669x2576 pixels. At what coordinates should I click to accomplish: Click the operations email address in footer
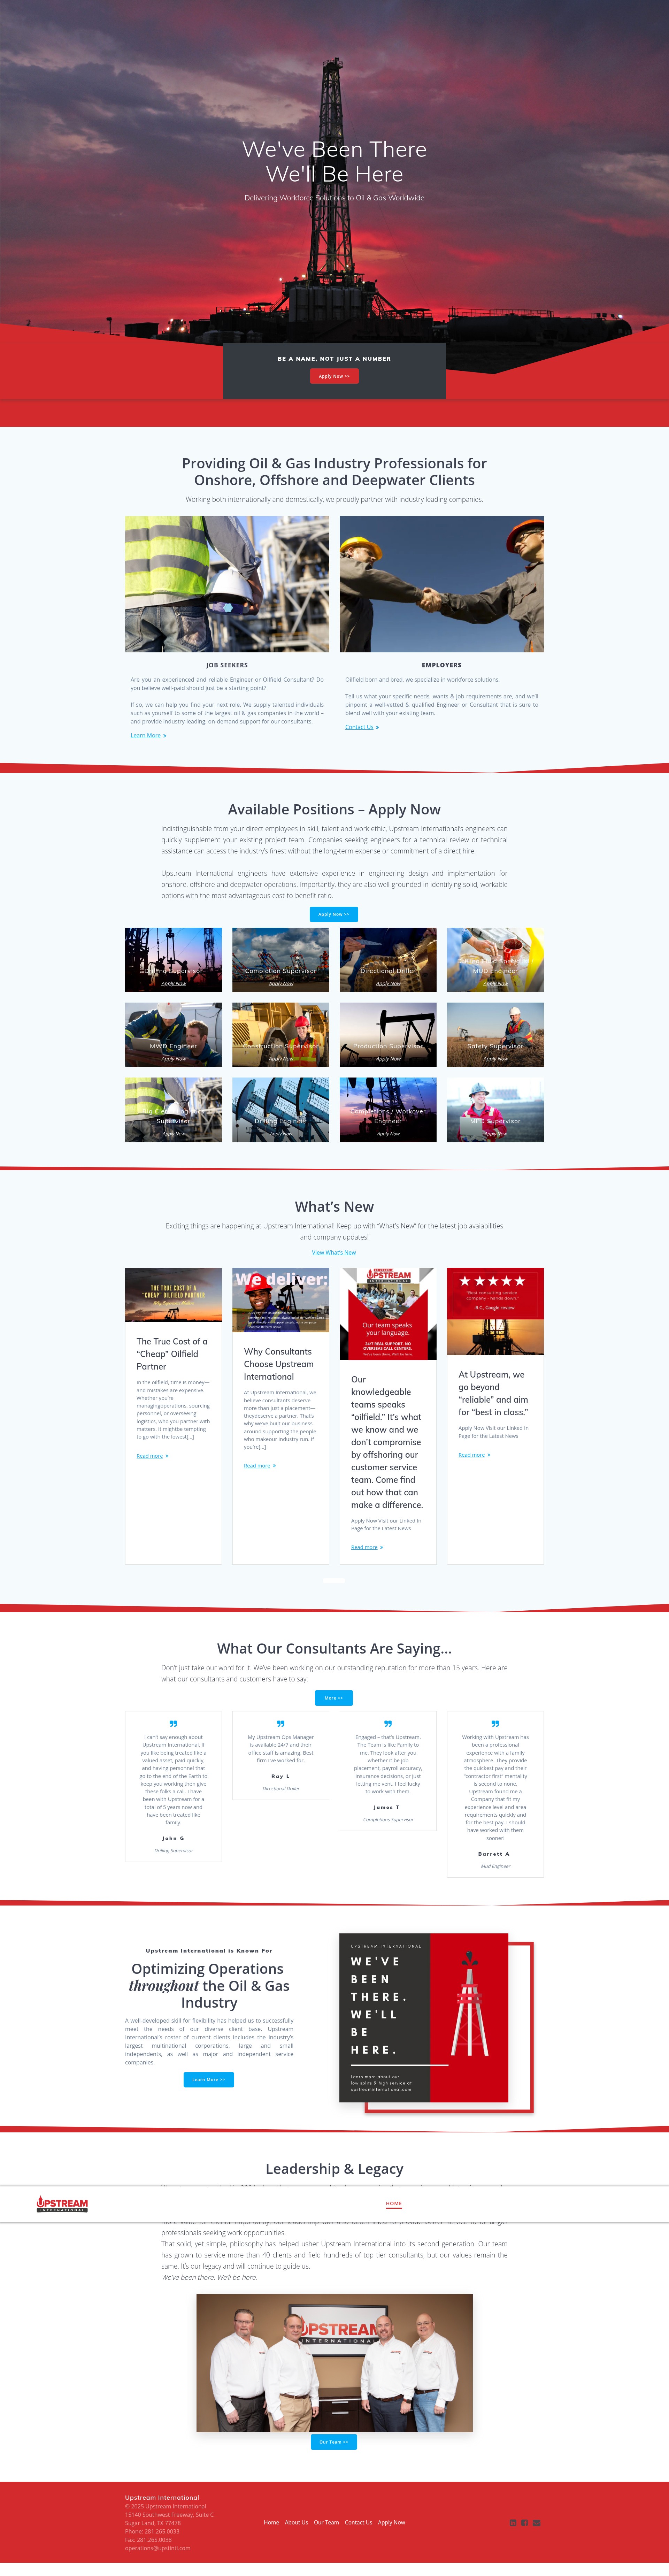[158, 2548]
